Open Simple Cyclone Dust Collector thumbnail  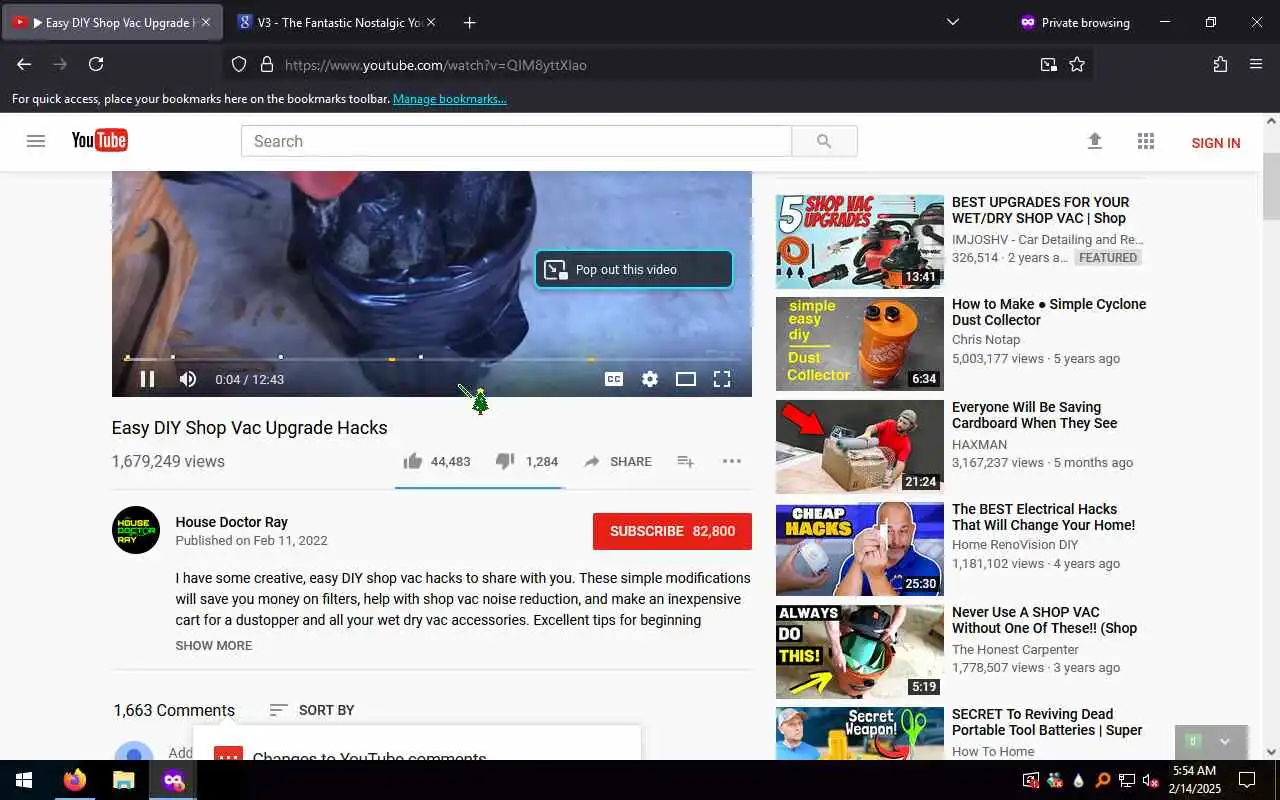pos(860,344)
